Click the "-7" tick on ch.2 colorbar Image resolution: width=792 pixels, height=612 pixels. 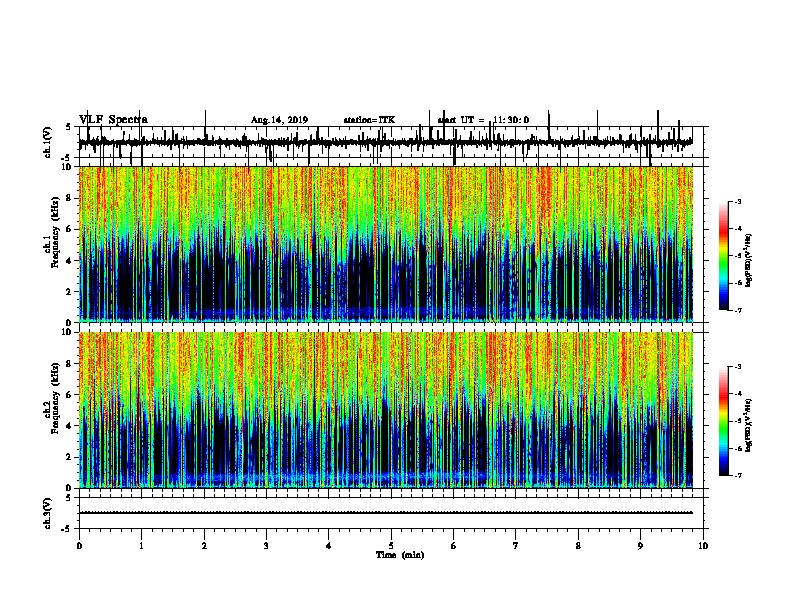tap(737, 475)
